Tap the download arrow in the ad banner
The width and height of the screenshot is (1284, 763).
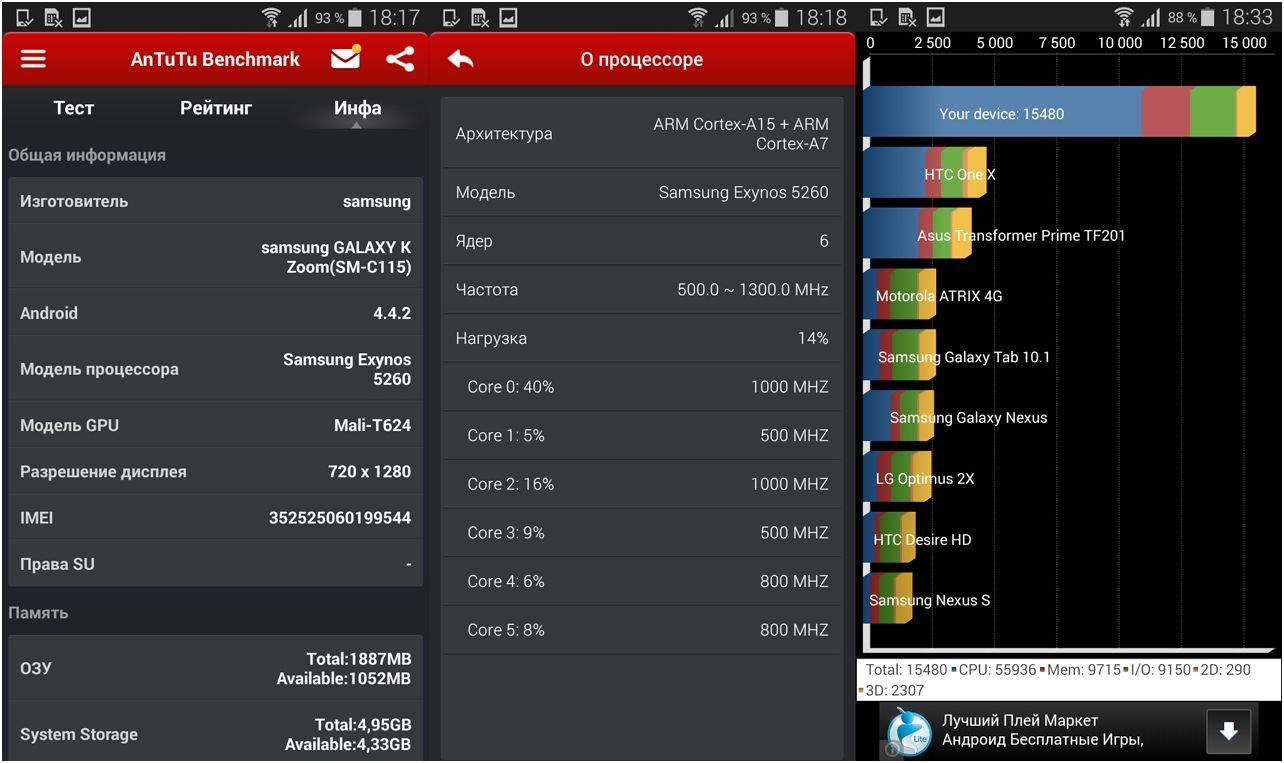(1228, 732)
